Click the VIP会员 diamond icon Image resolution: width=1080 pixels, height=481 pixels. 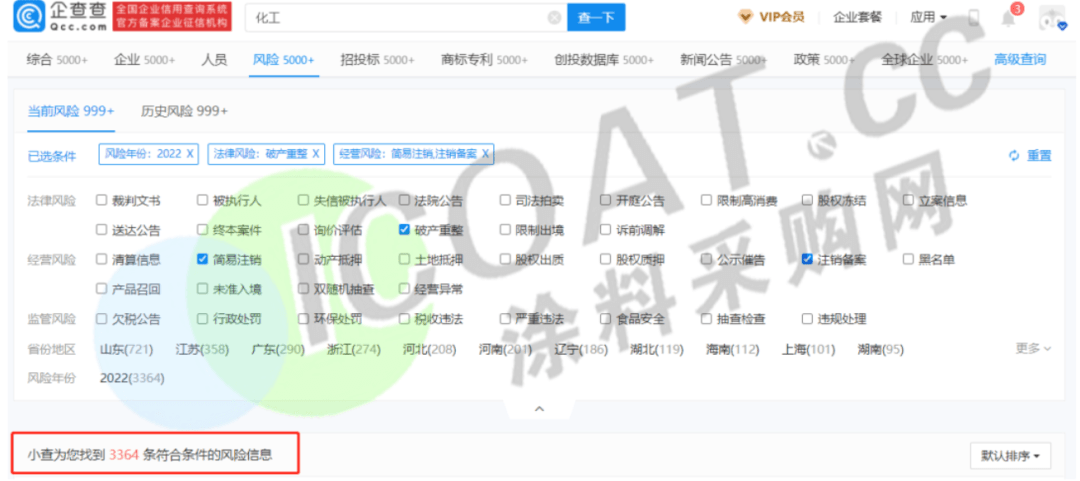click(x=745, y=17)
